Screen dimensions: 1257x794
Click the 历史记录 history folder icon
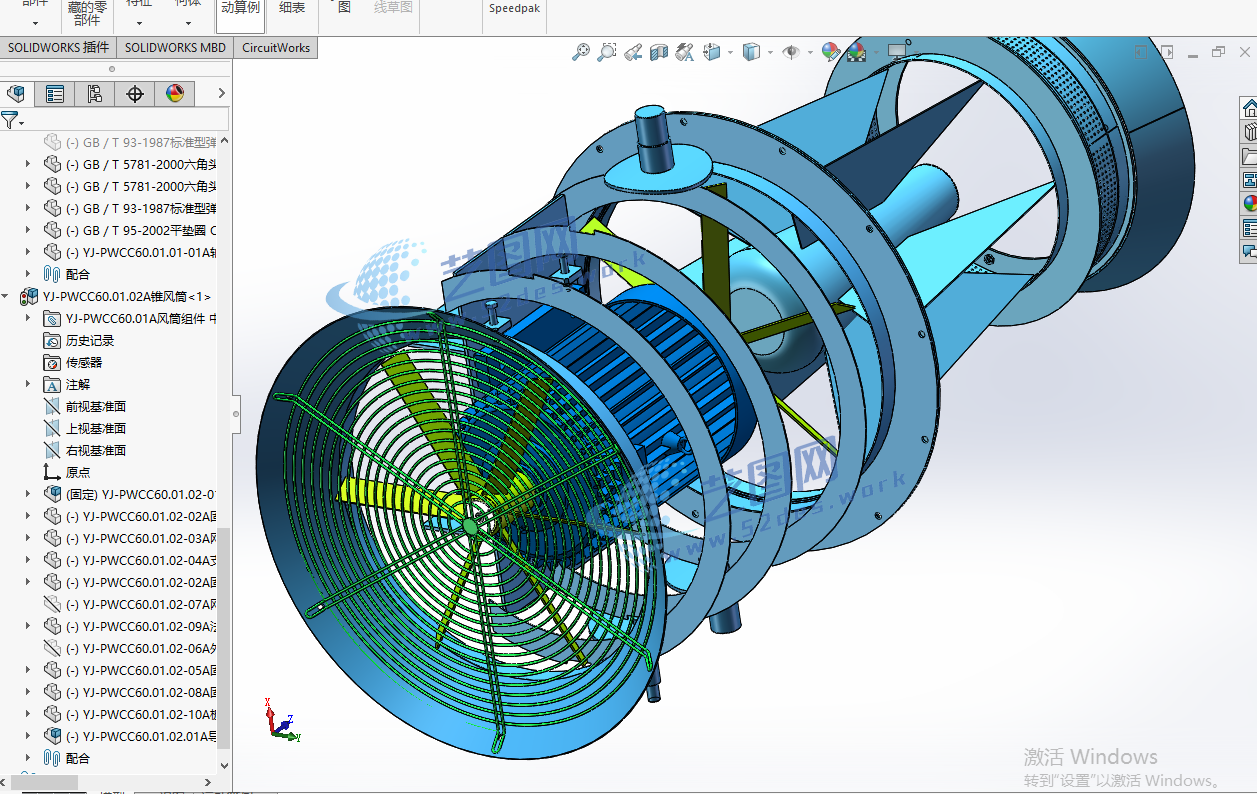point(52,340)
